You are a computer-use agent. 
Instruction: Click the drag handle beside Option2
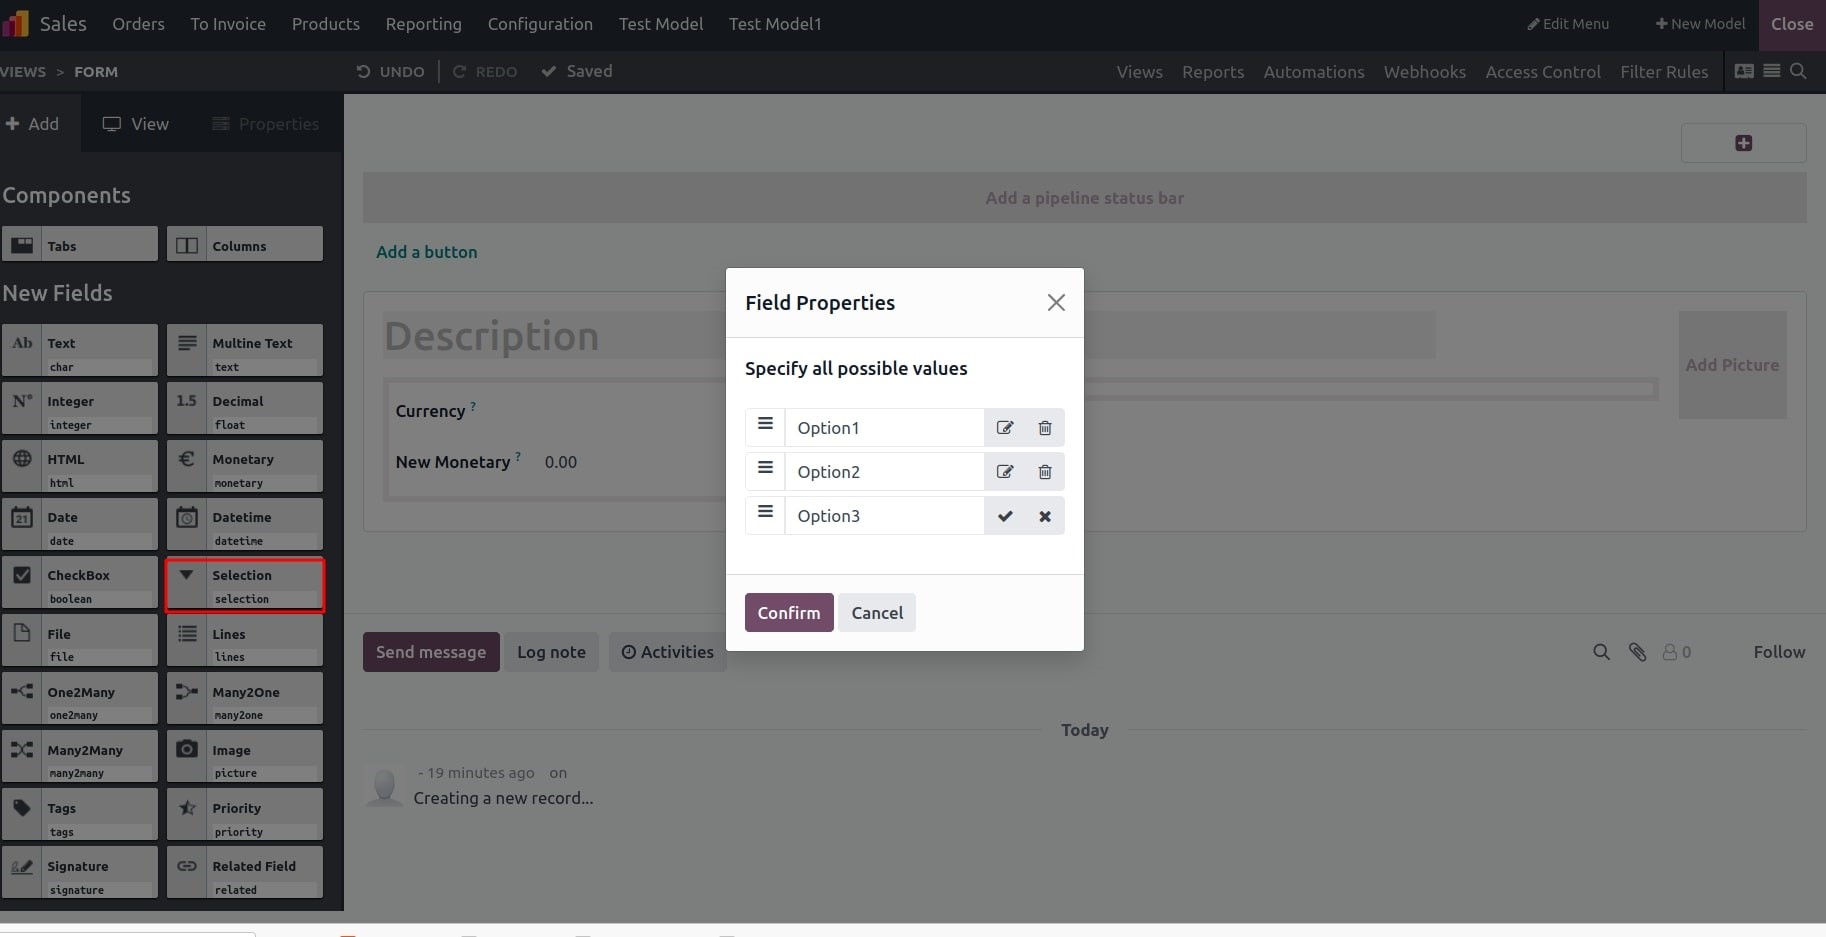pyautogui.click(x=765, y=468)
